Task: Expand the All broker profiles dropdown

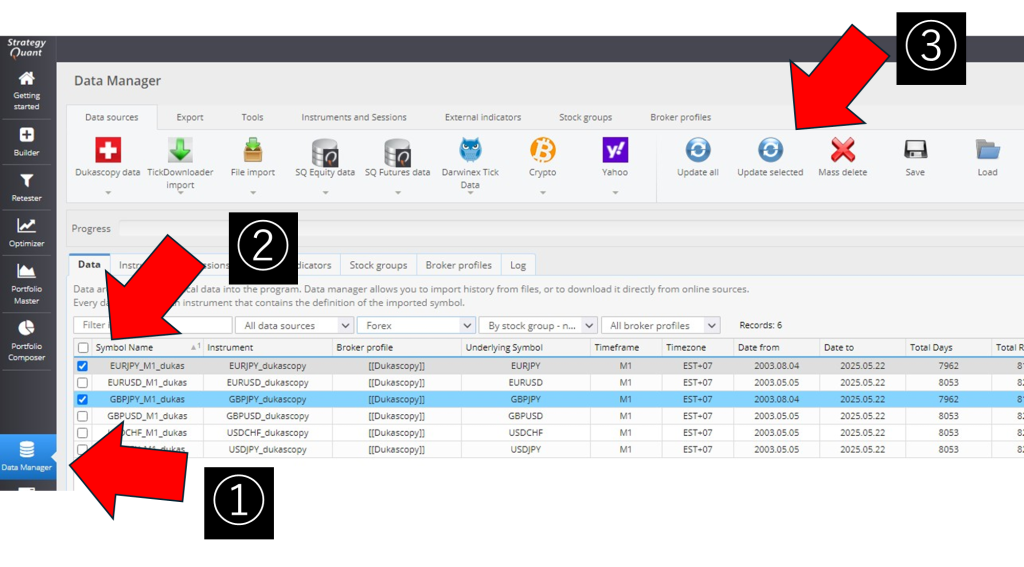Action: click(x=660, y=326)
